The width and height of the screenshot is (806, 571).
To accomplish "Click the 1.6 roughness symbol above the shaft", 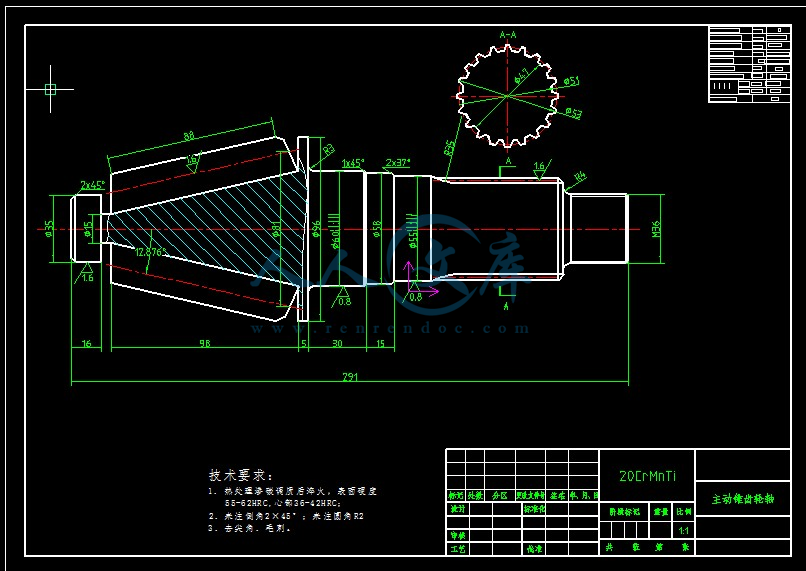I will coord(540,167).
